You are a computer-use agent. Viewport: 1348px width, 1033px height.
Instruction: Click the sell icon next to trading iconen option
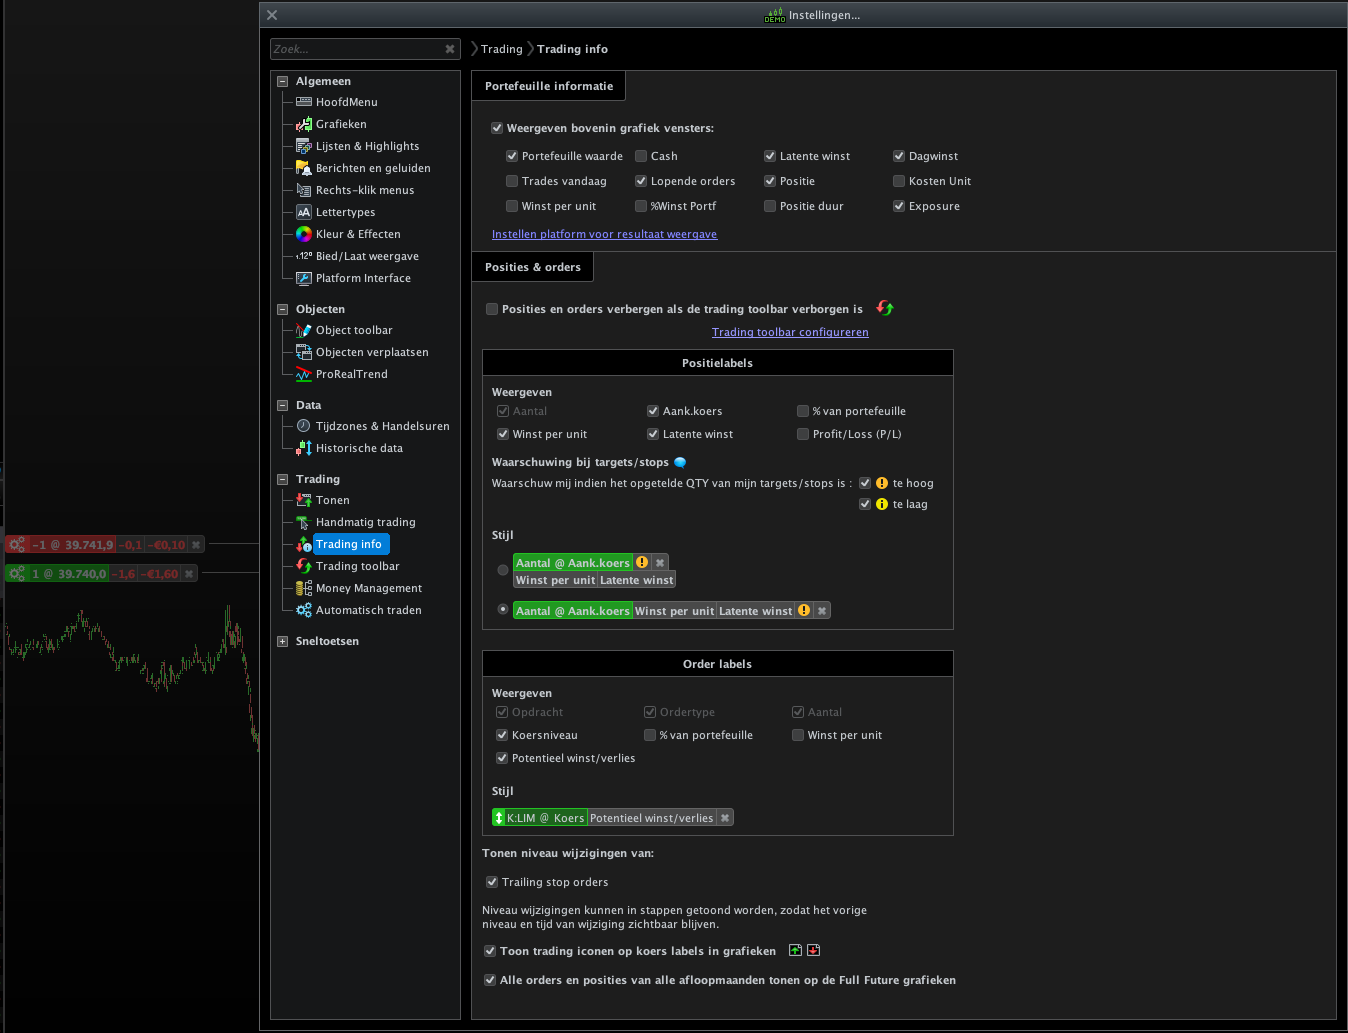coord(813,950)
